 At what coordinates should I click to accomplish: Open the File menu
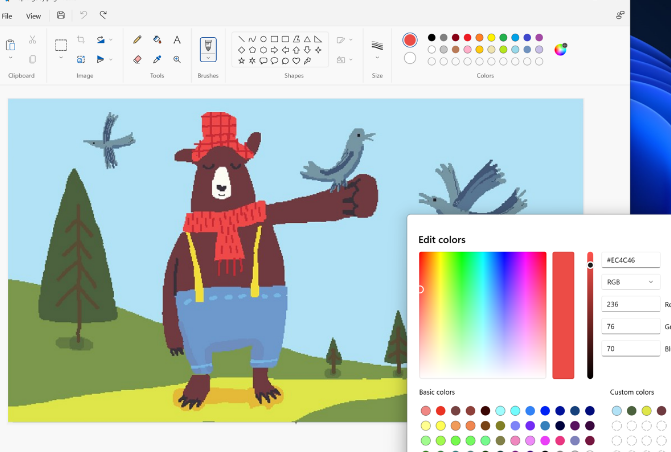7,16
